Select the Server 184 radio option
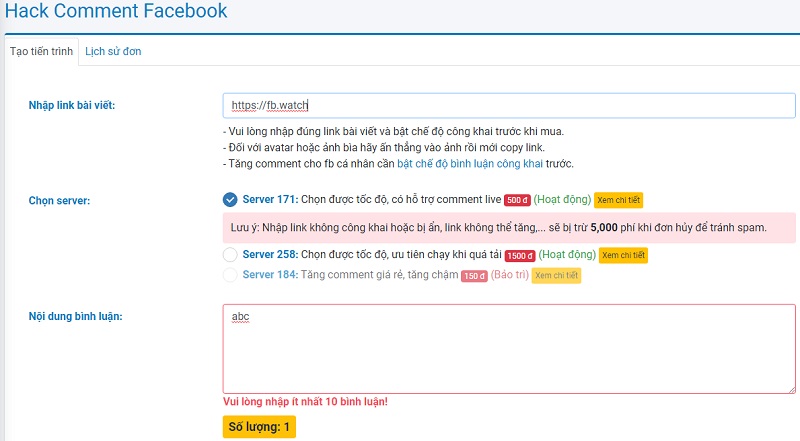Viewport: 800px width, 441px height. [x=230, y=275]
